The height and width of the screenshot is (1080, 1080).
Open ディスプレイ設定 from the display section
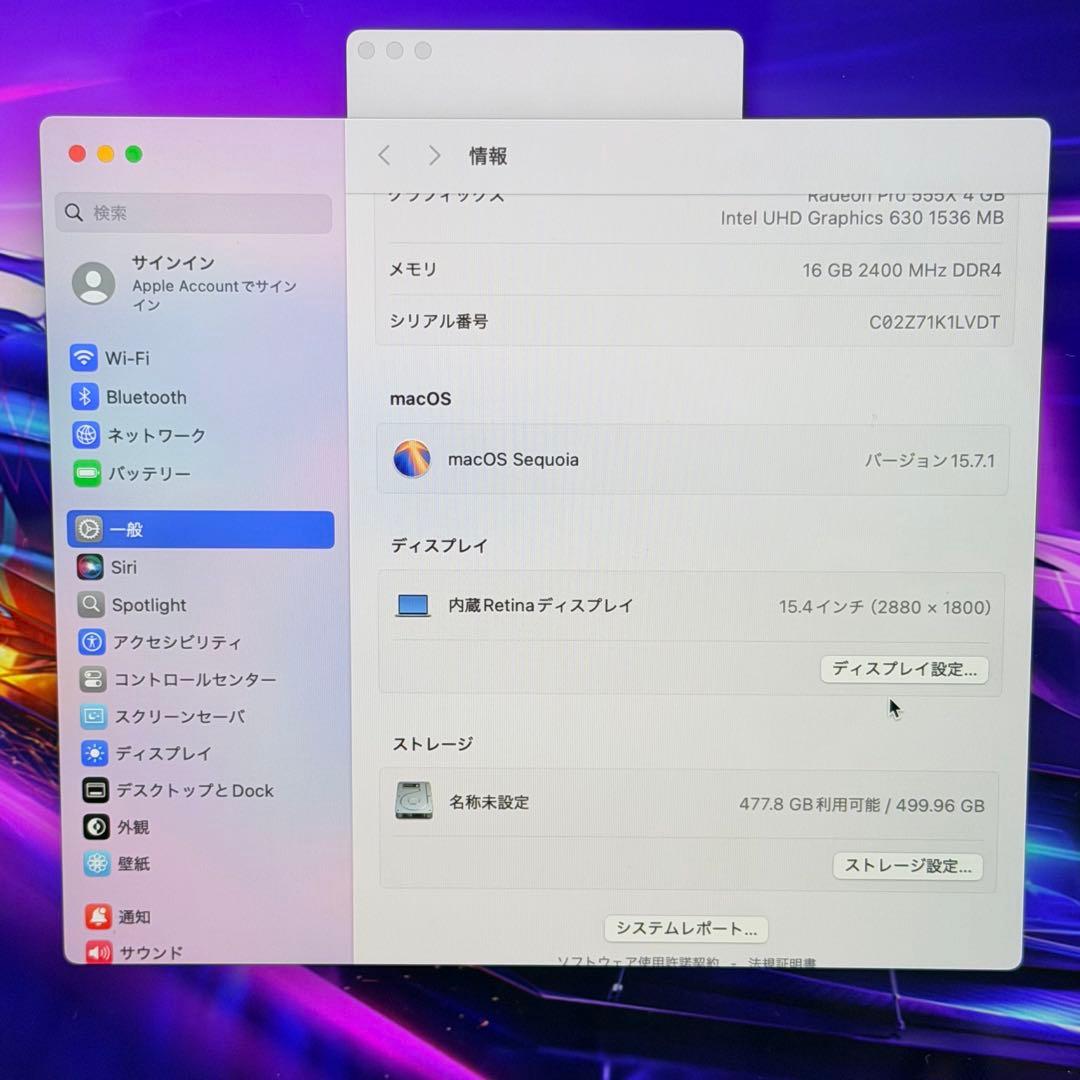click(903, 669)
